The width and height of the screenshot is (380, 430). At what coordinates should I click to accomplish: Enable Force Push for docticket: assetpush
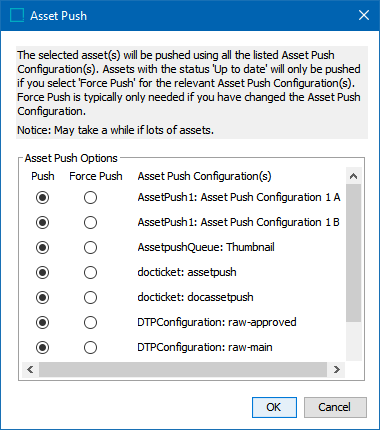tap(90, 273)
